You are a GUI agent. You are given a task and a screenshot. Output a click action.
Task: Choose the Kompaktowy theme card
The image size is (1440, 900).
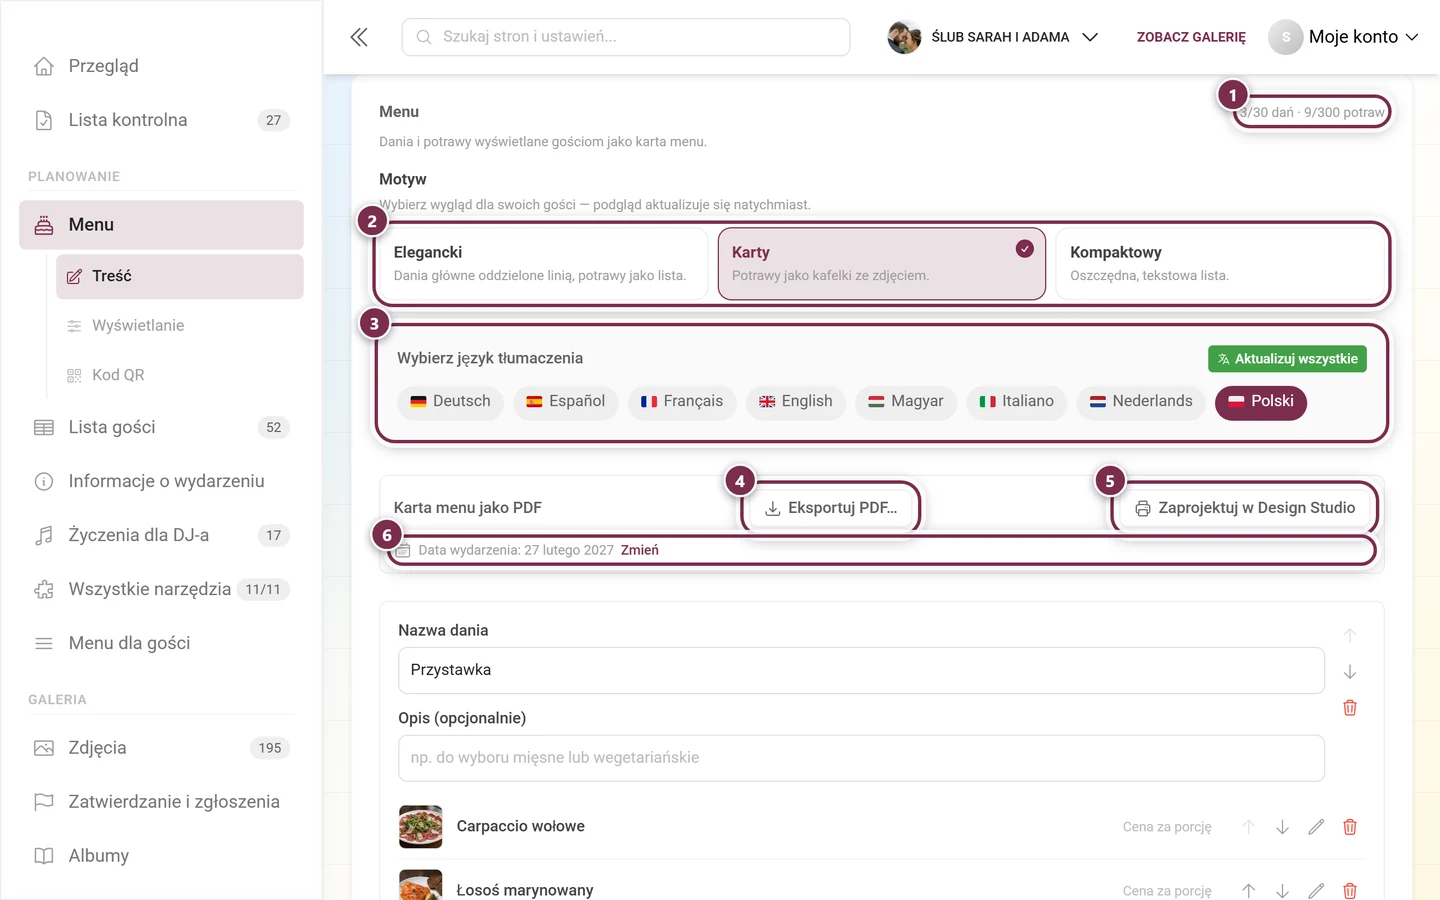[x=1220, y=263]
